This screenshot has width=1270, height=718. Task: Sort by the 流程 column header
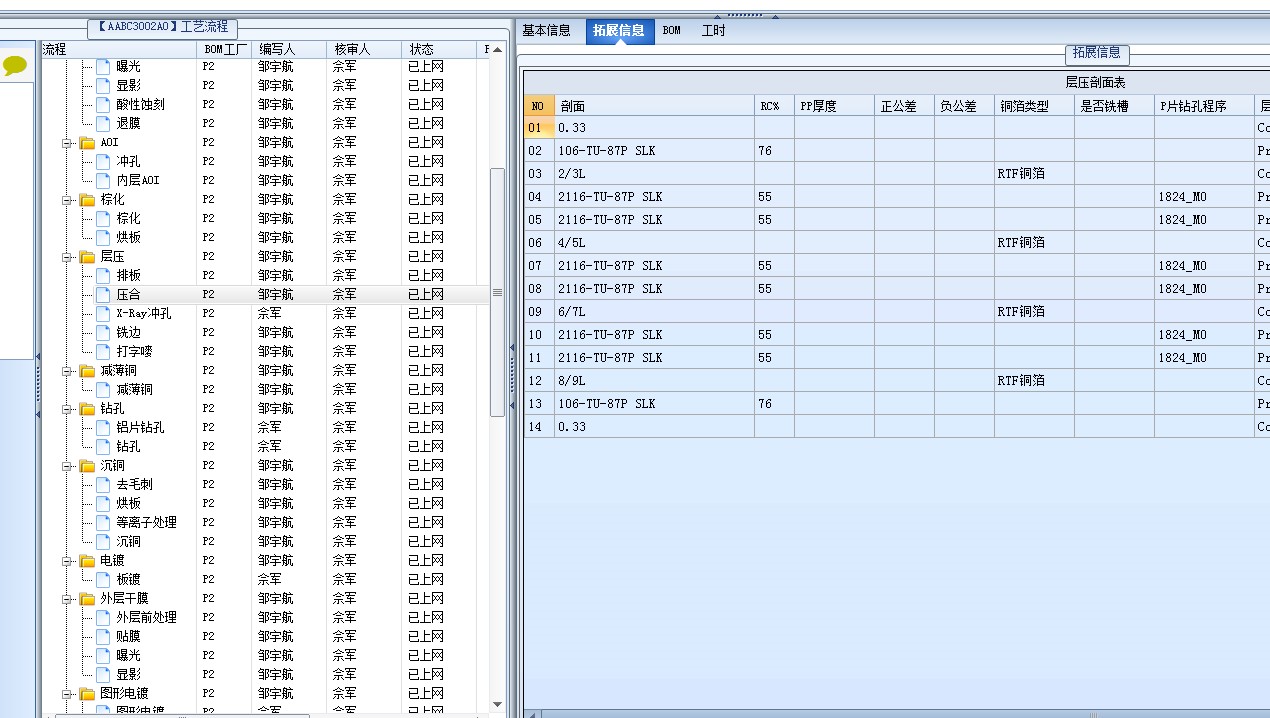coord(119,49)
